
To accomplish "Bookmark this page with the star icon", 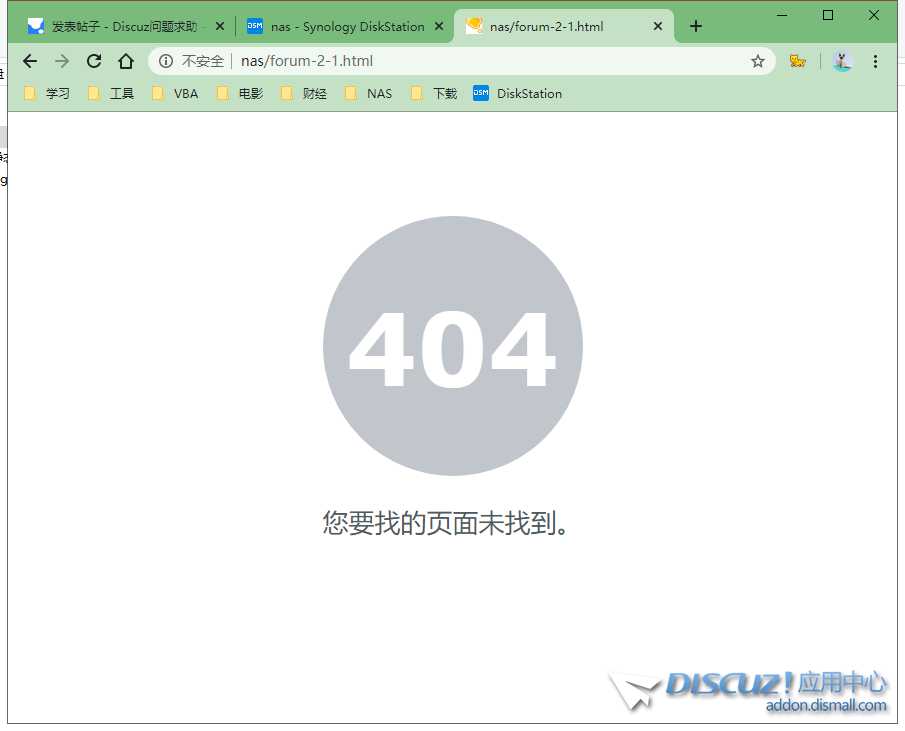I will click(x=758, y=61).
